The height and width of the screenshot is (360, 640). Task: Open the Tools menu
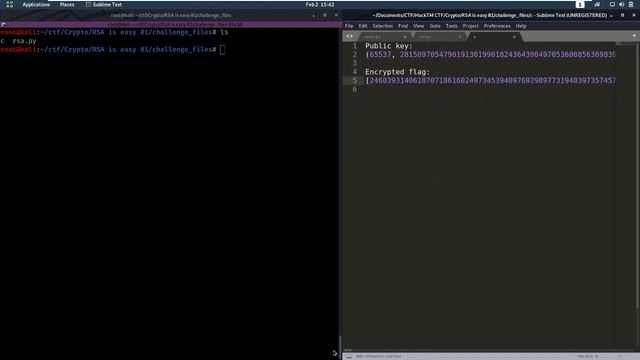pos(451,26)
